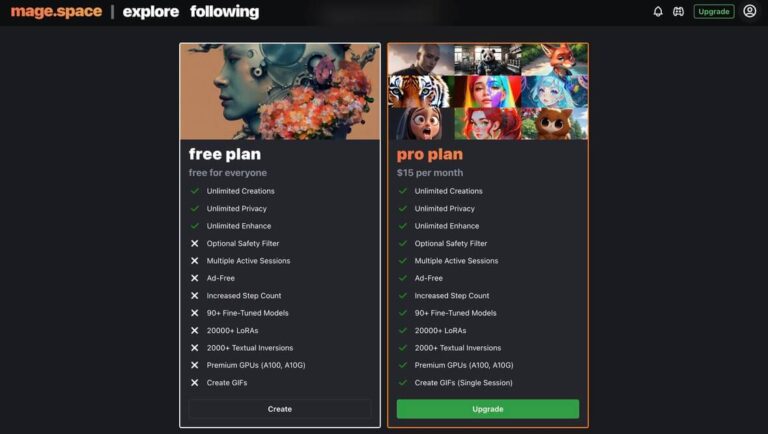Screen dimensions: 768x434
Task: Click the Upgrade button in header
Action: (x=714, y=11)
